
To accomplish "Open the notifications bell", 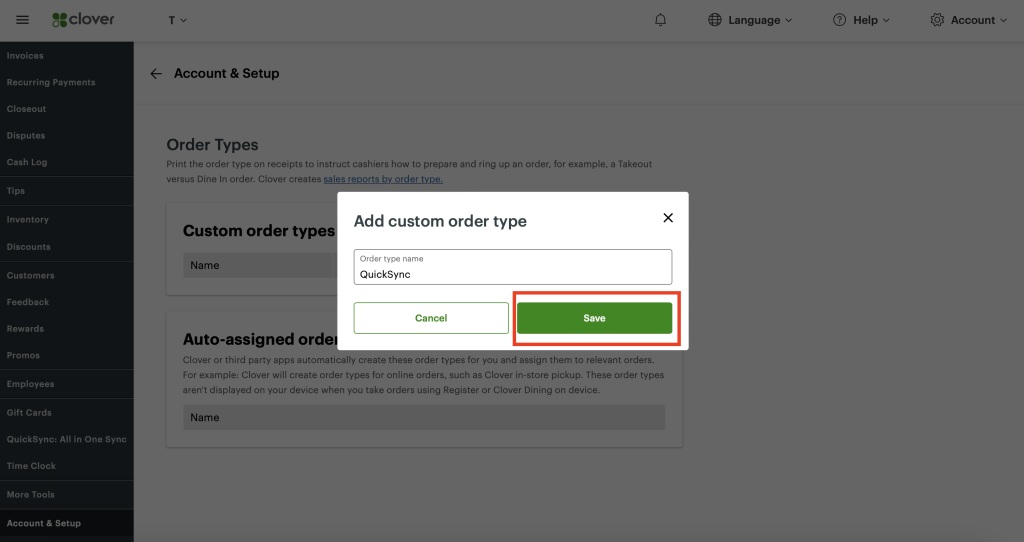I will click(x=660, y=20).
